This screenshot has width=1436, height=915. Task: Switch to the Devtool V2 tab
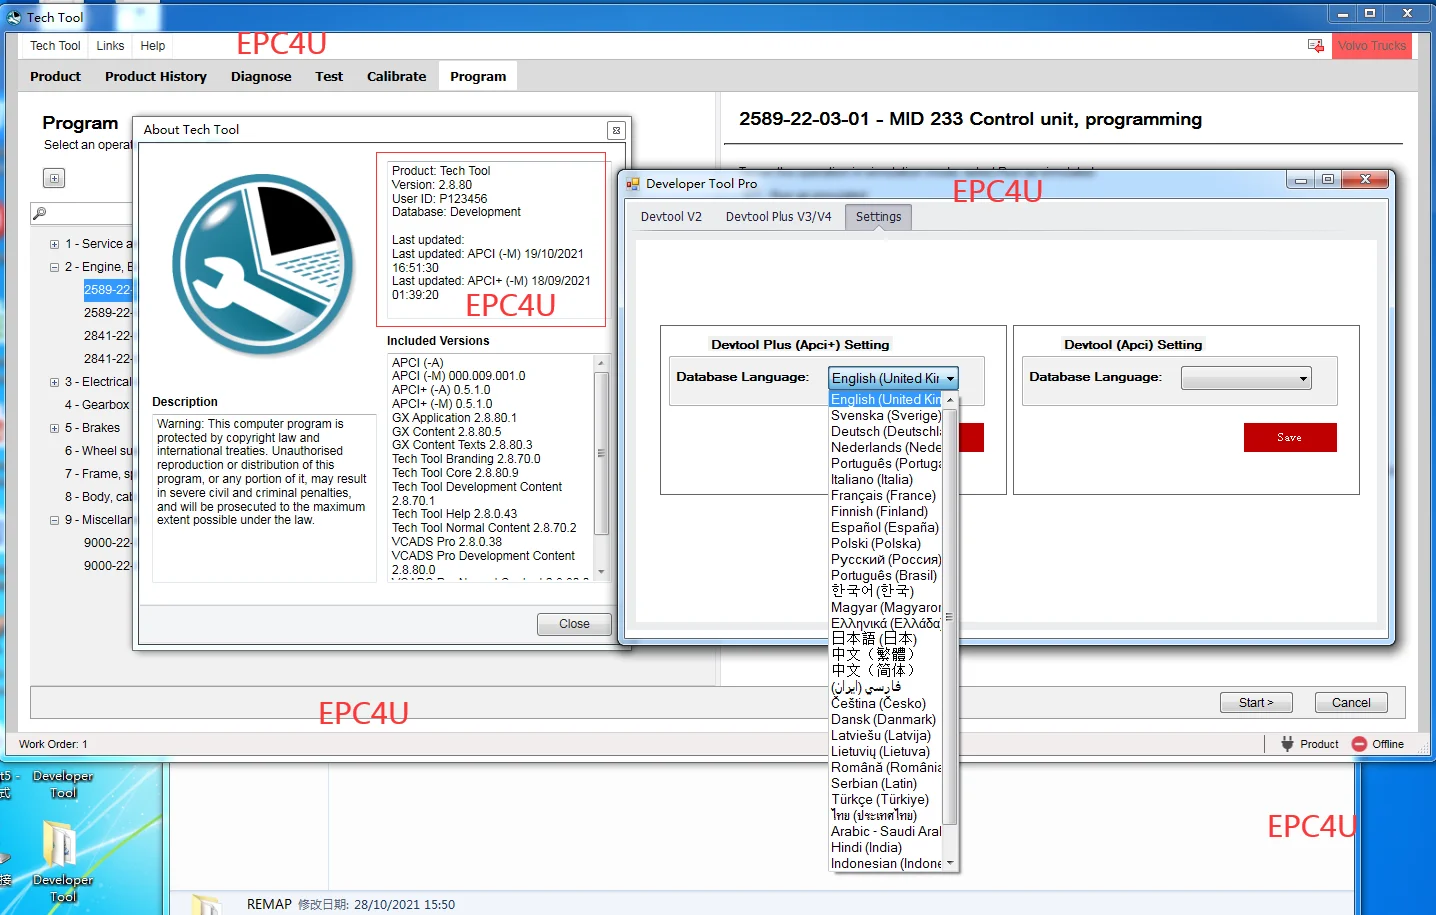point(671,217)
